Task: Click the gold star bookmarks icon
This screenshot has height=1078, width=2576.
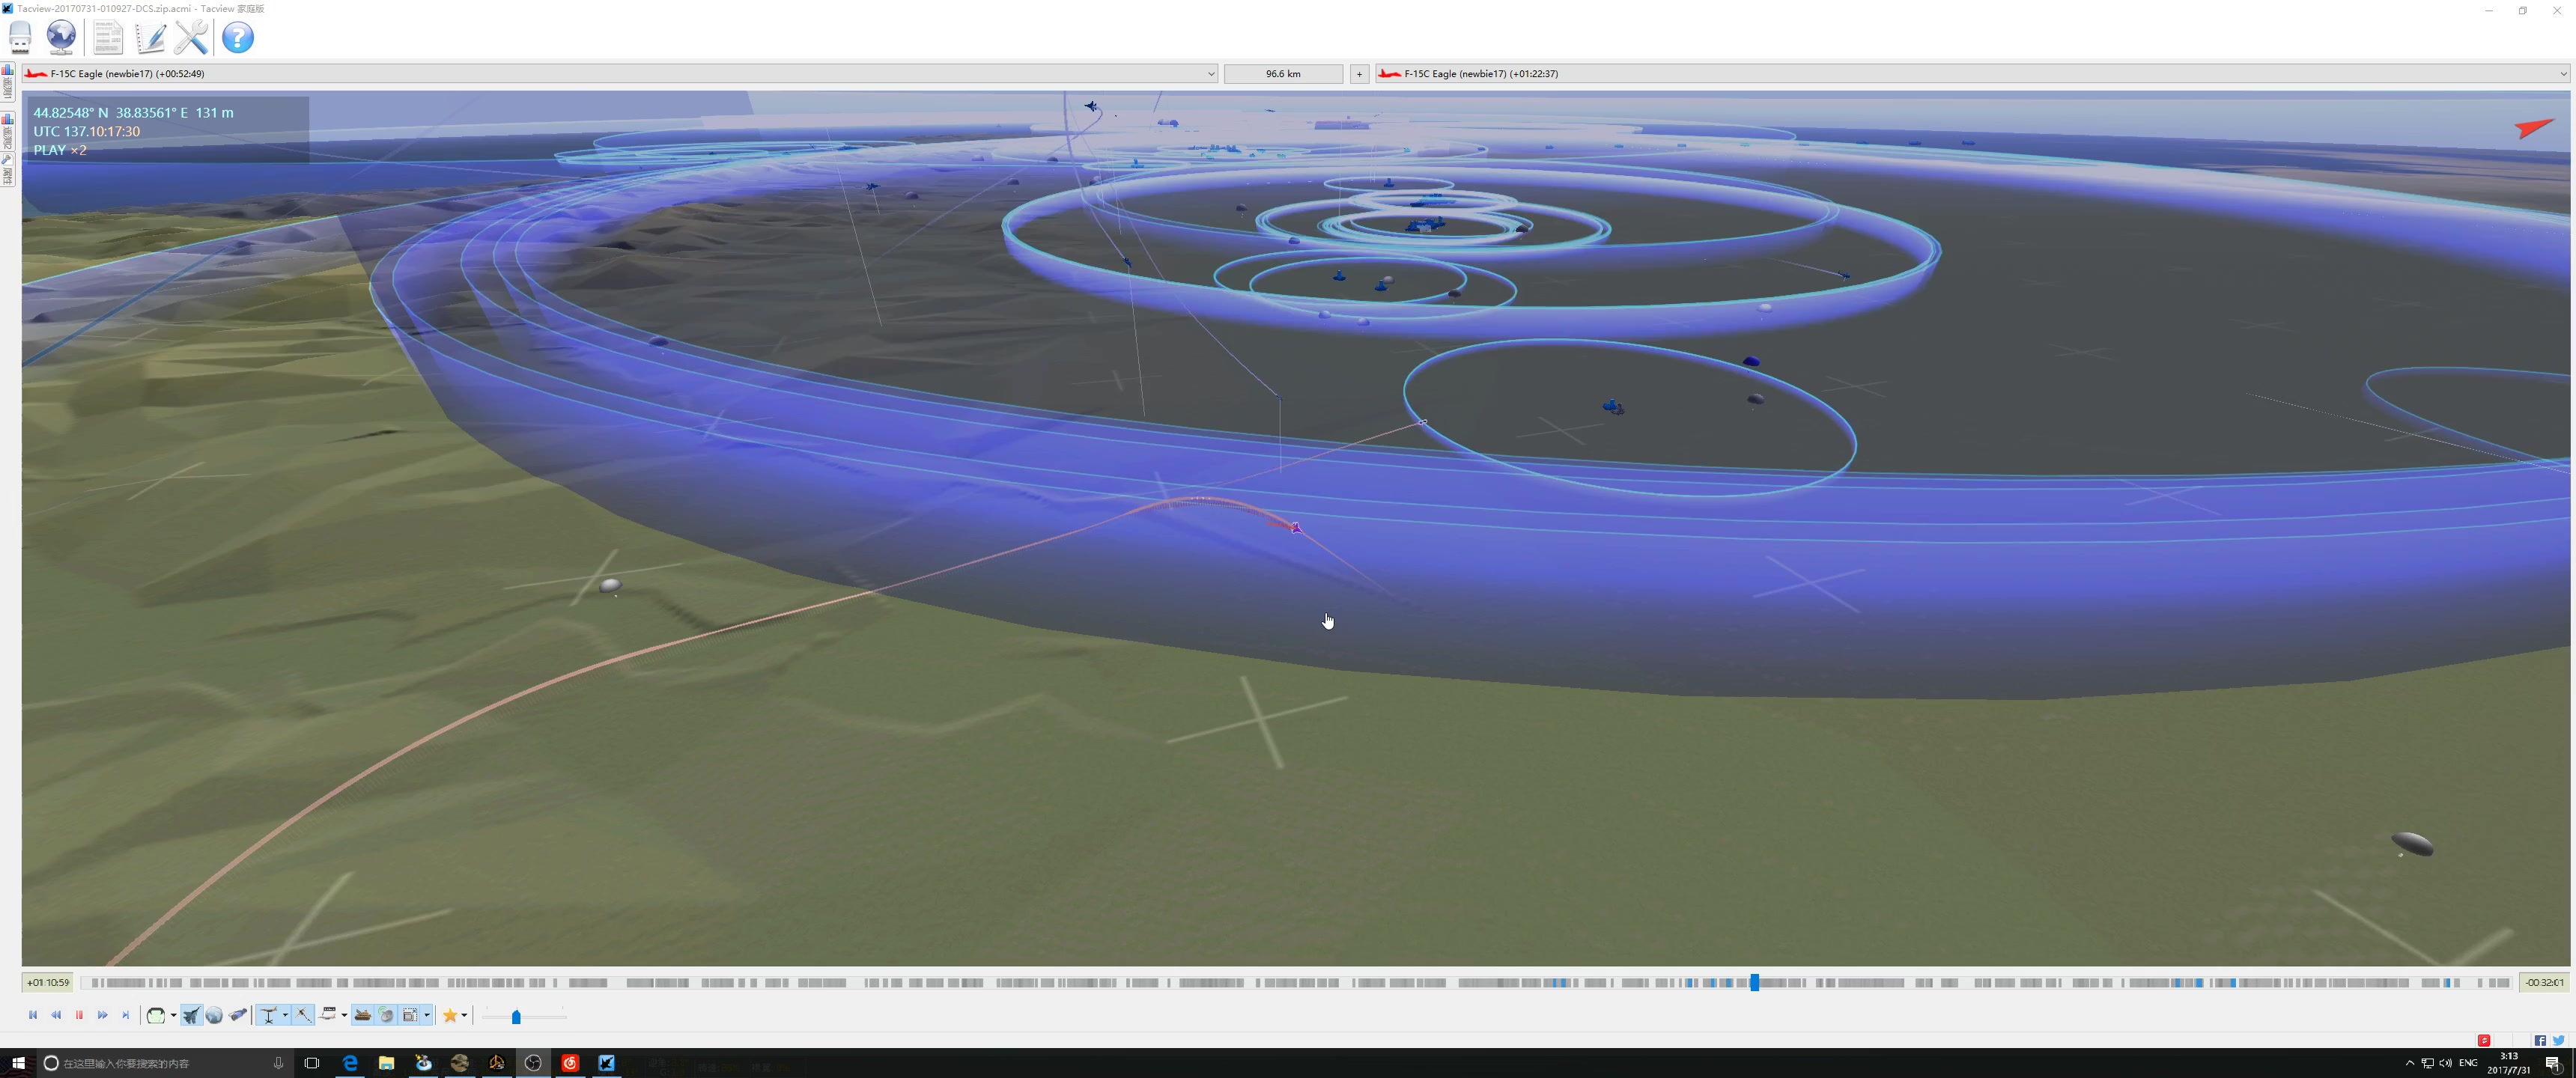Action: [450, 1015]
